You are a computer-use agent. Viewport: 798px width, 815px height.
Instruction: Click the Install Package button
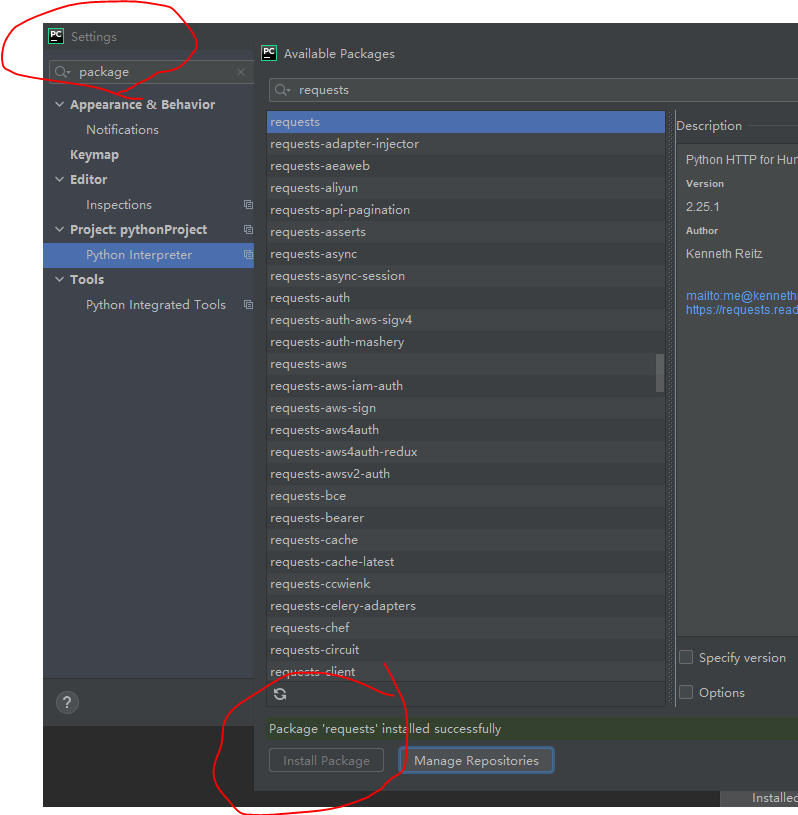point(326,760)
